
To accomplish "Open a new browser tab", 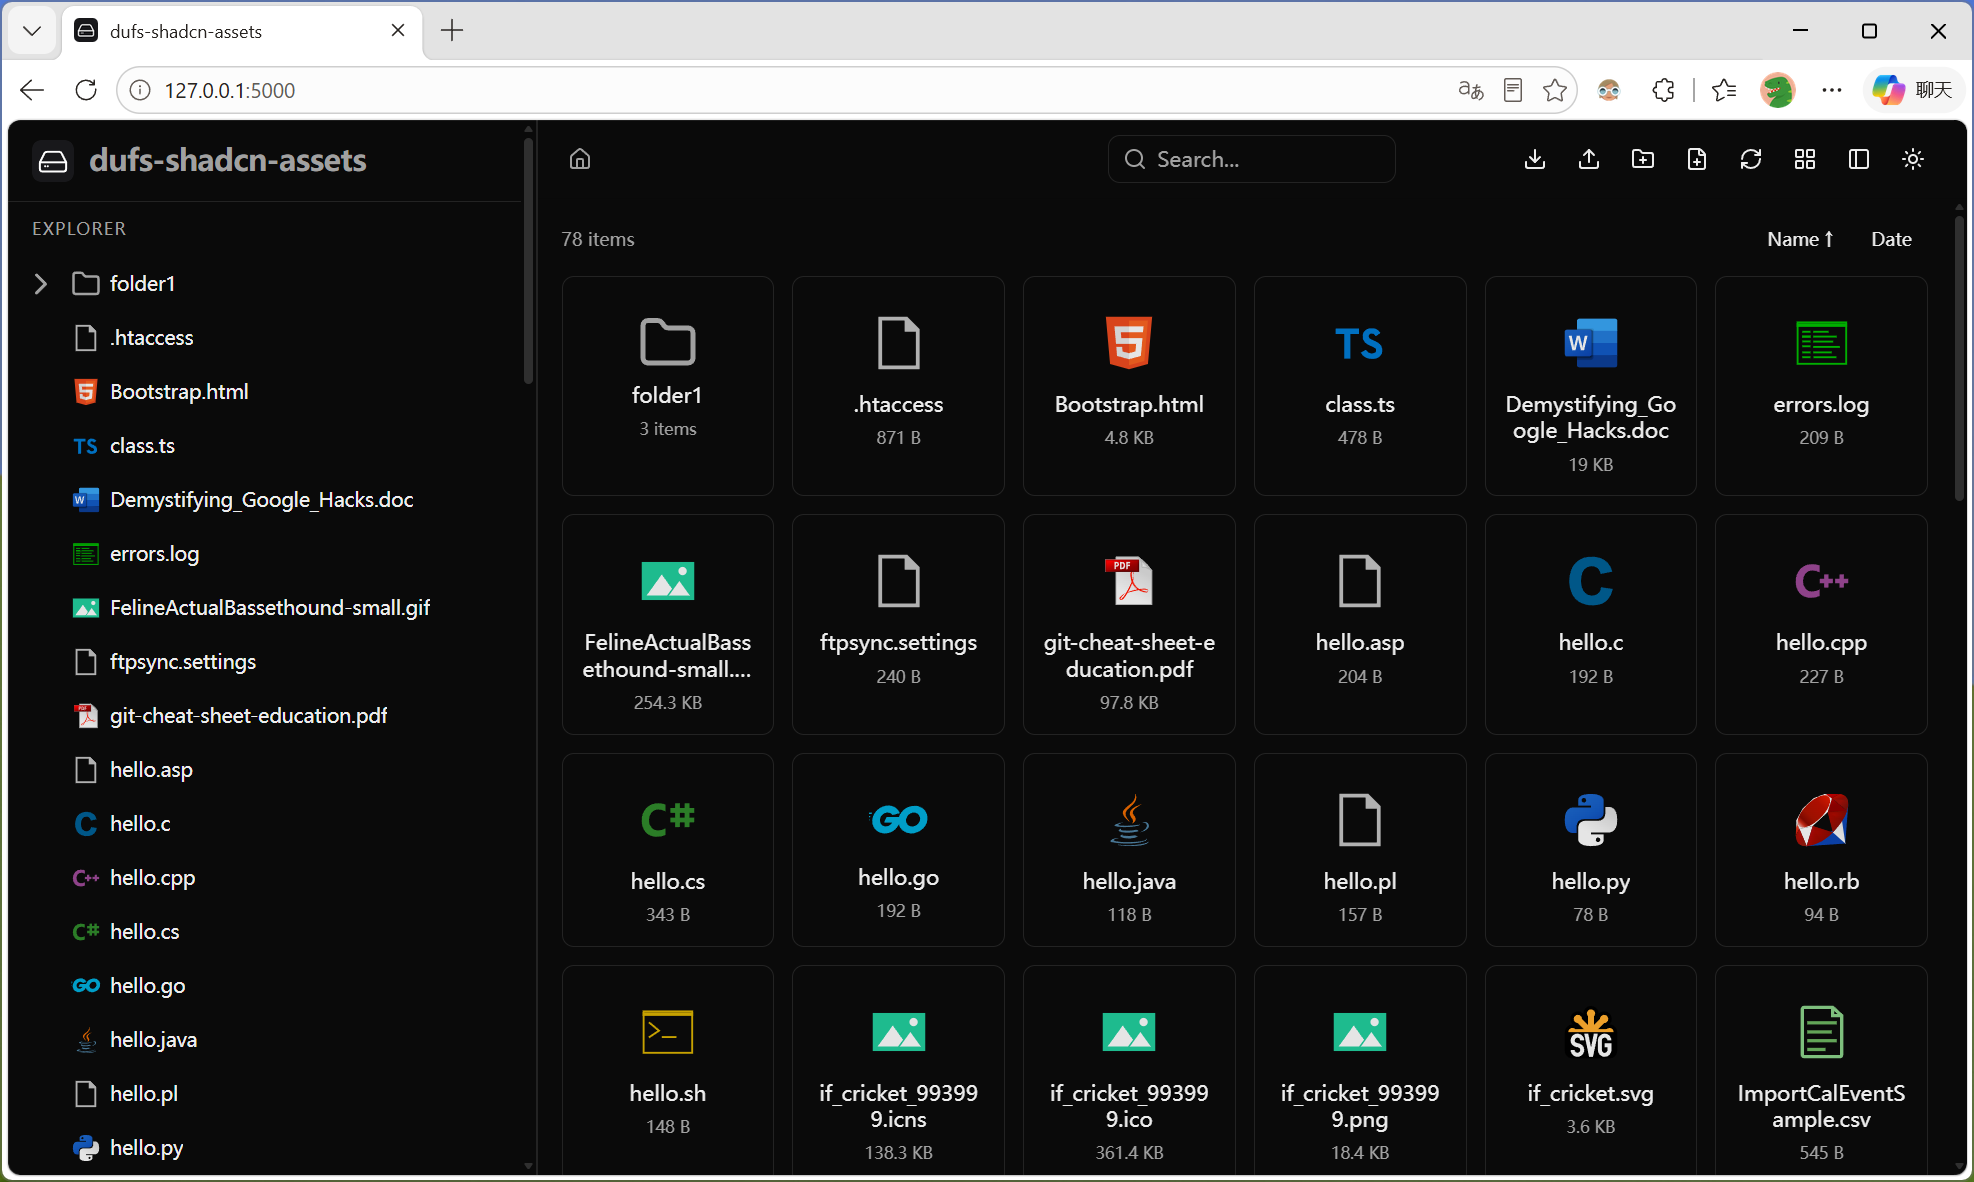I will coord(452,31).
